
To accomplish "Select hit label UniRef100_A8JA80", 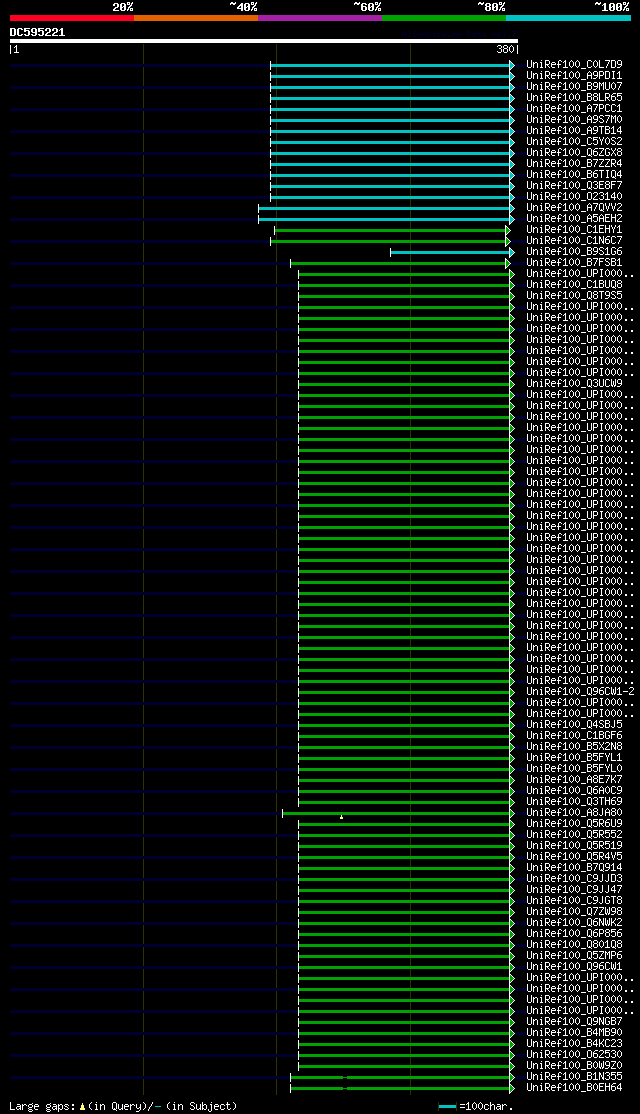I will coord(575,813).
